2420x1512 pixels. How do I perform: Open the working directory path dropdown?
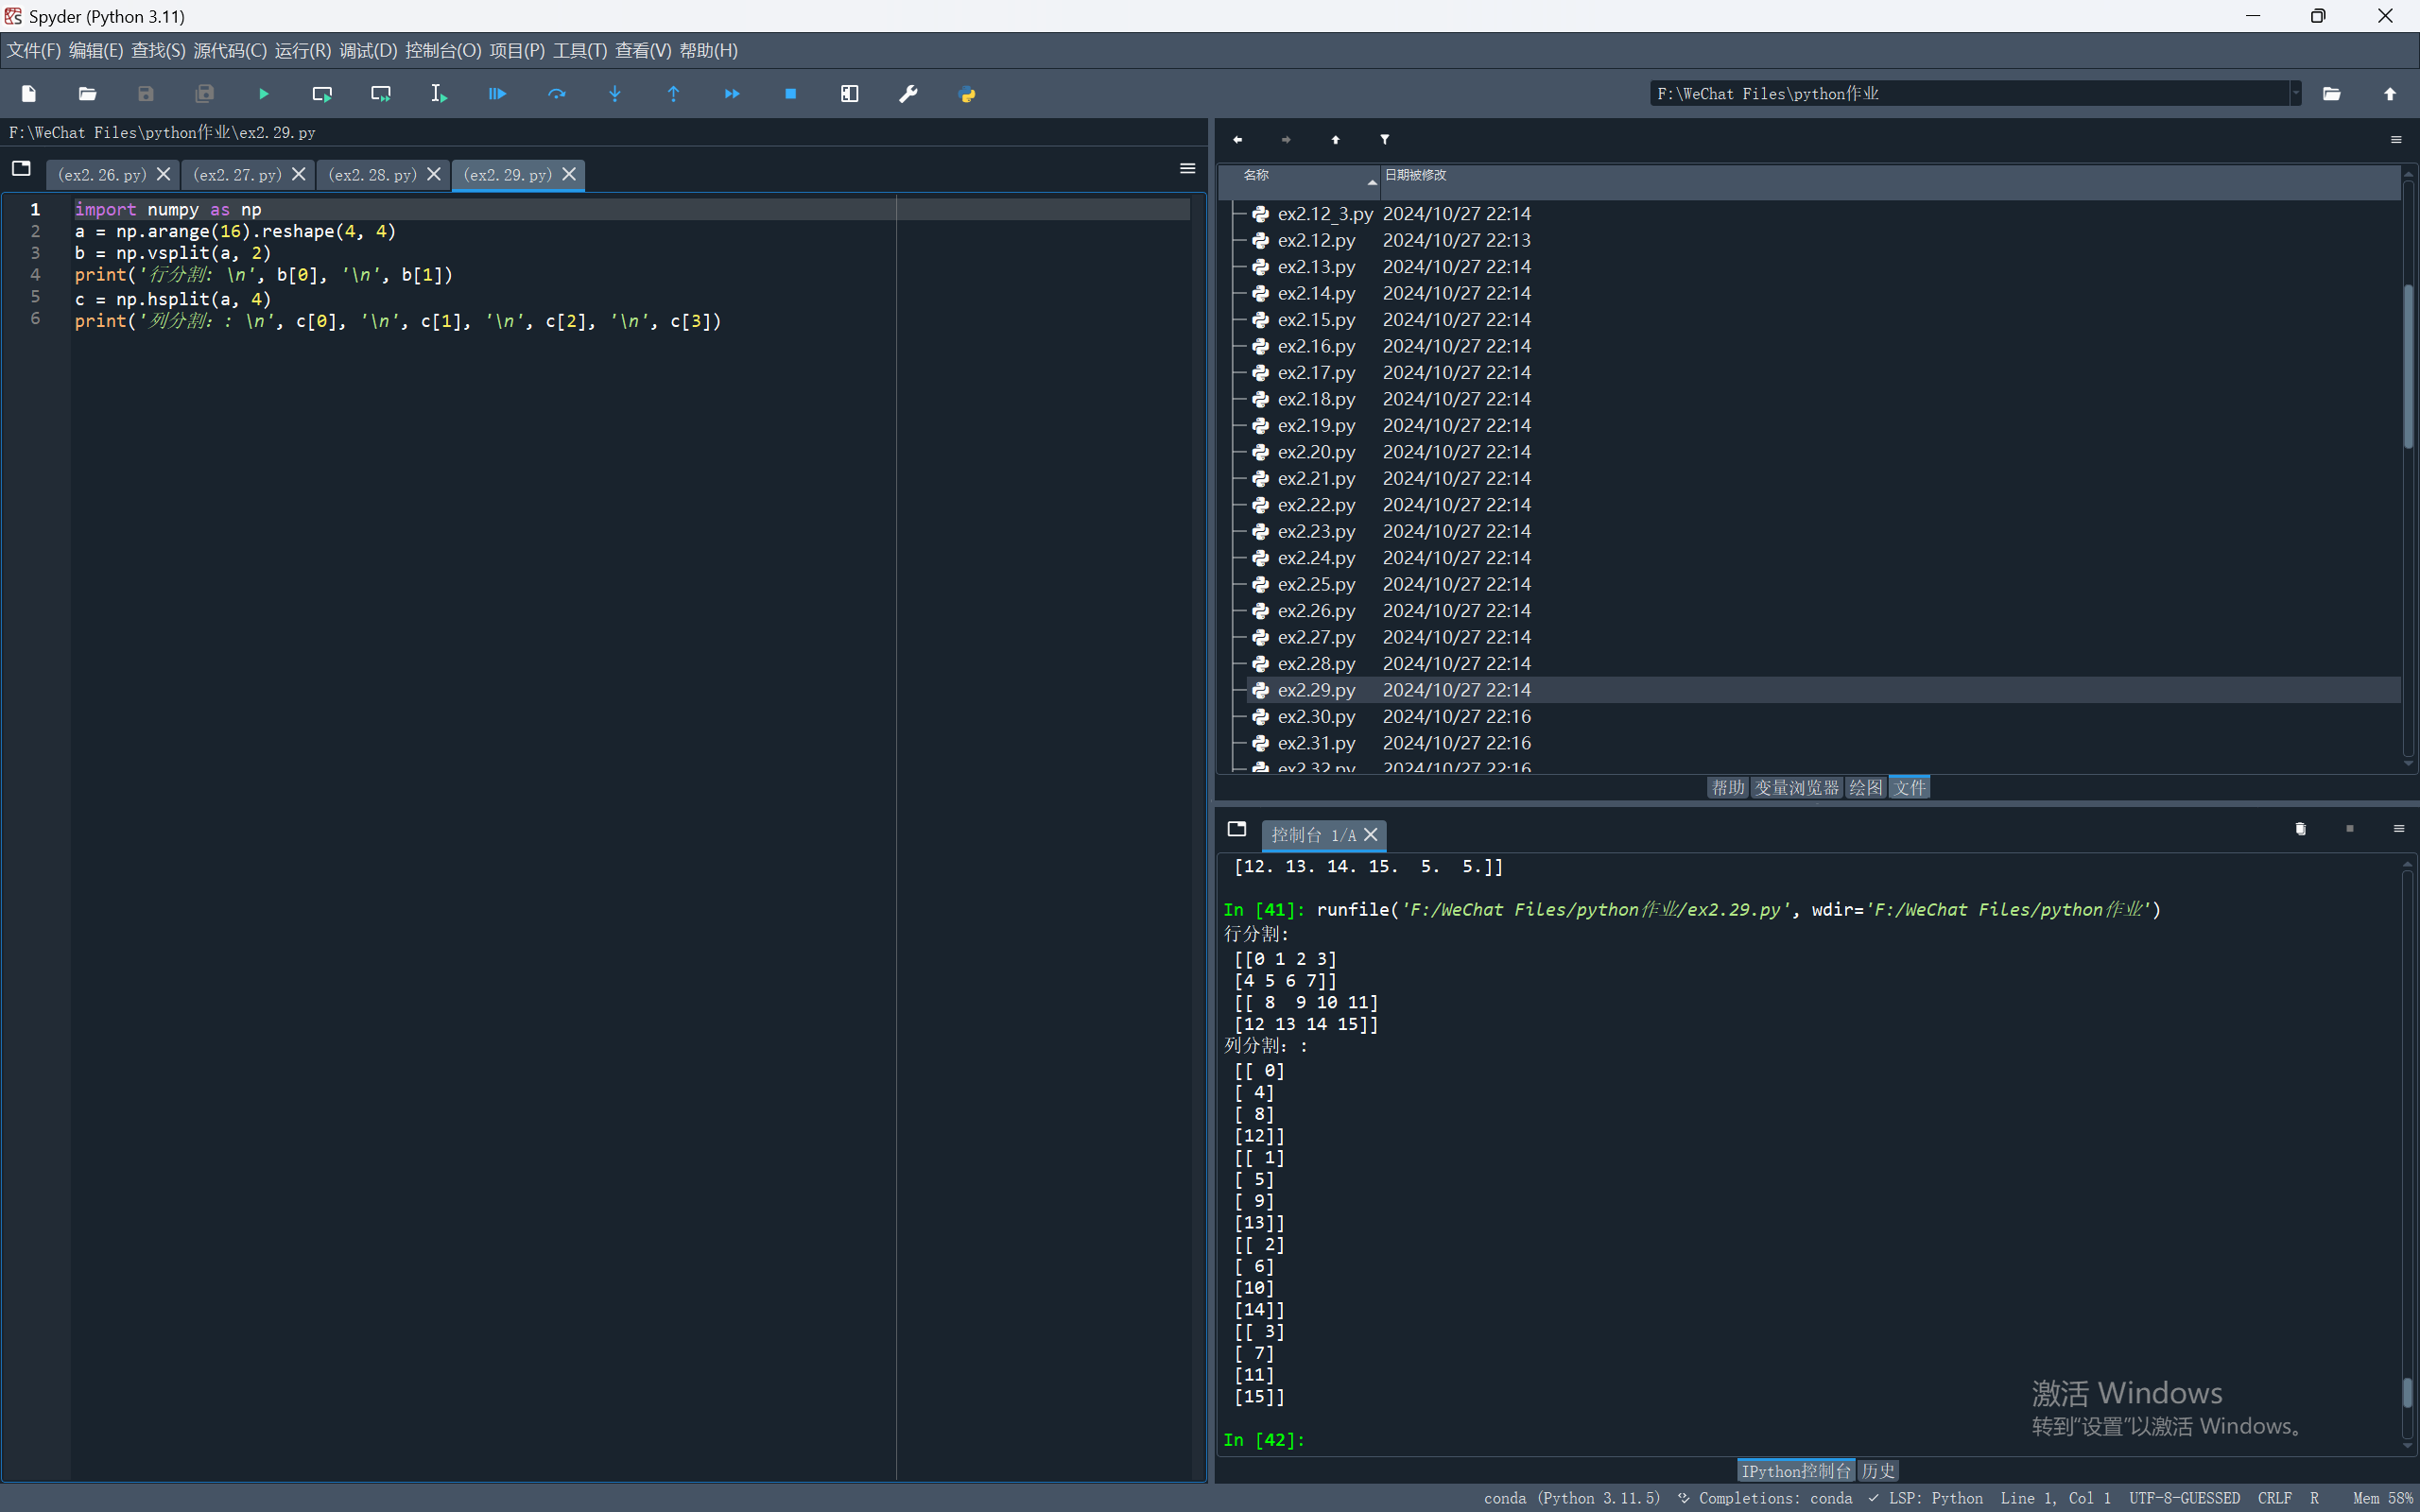pos(2295,94)
